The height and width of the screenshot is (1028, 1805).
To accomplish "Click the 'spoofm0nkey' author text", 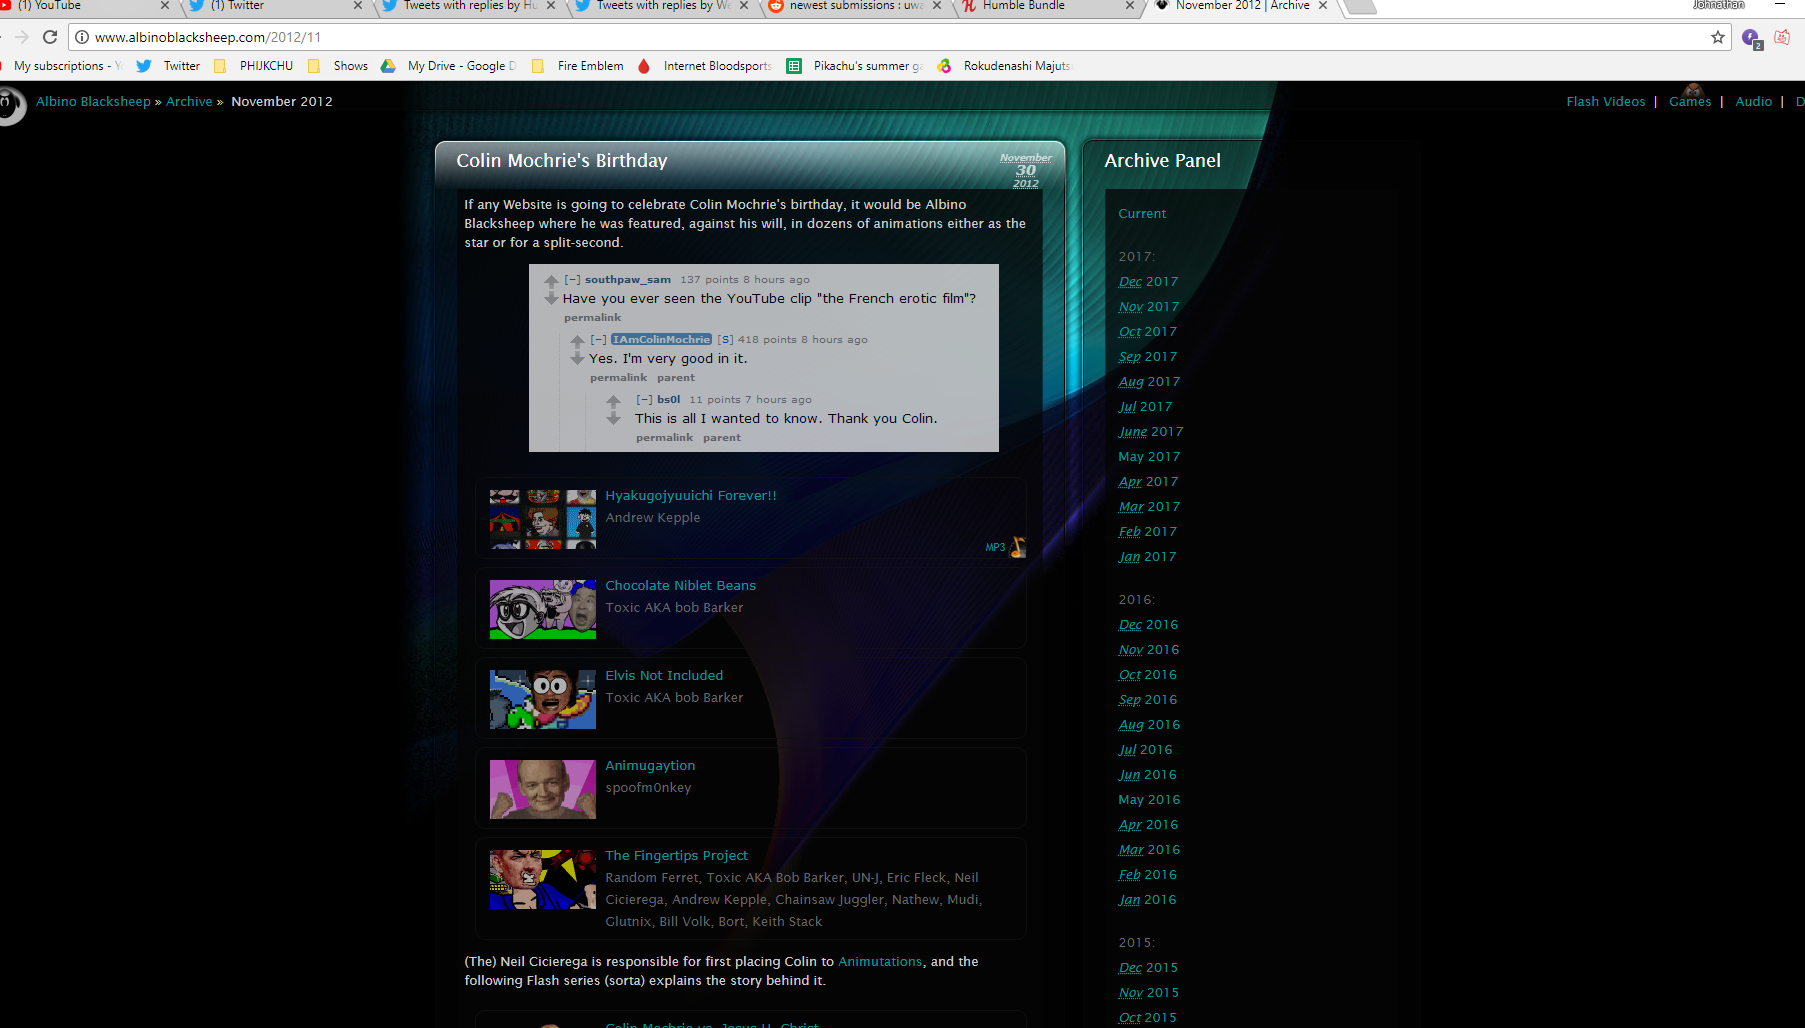I will tap(648, 788).
